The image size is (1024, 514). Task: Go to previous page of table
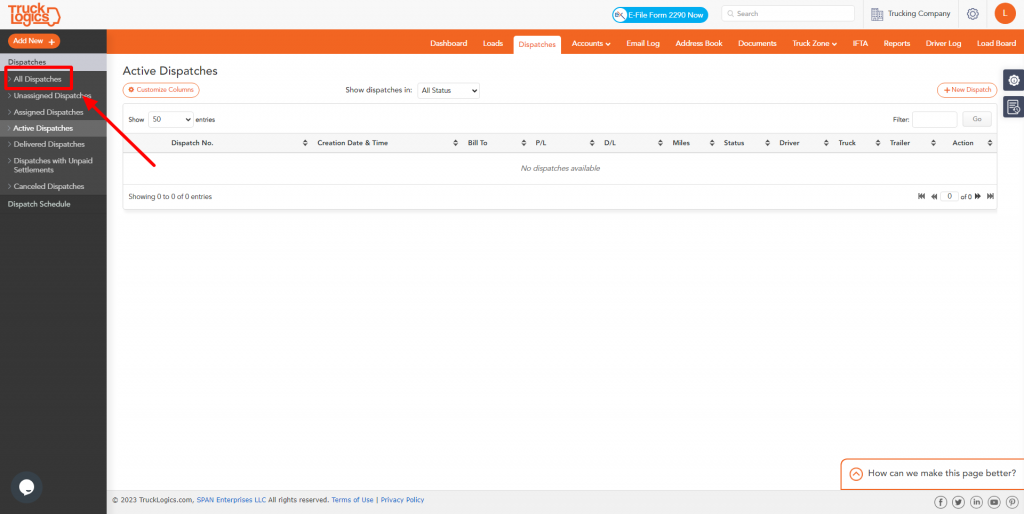[934, 196]
